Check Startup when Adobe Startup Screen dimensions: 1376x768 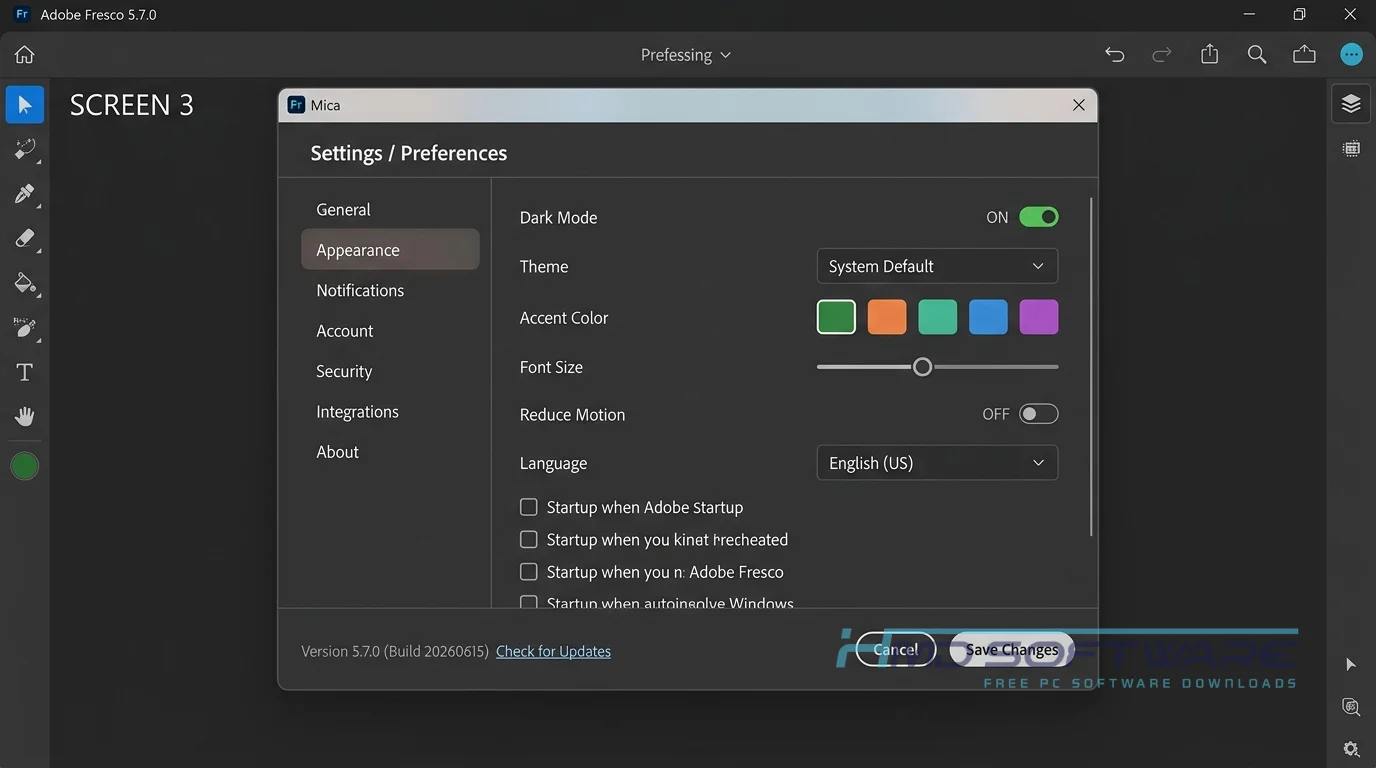(529, 507)
